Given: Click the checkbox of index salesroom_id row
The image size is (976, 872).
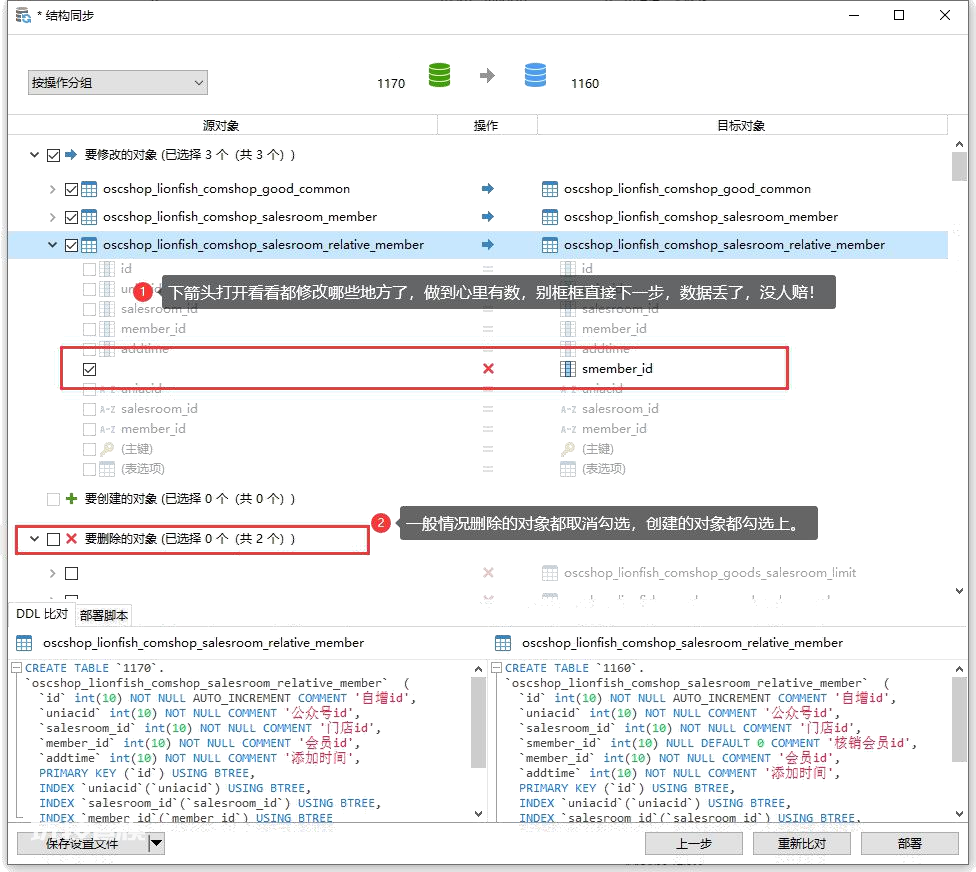Looking at the screenshot, I should pos(90,410).
